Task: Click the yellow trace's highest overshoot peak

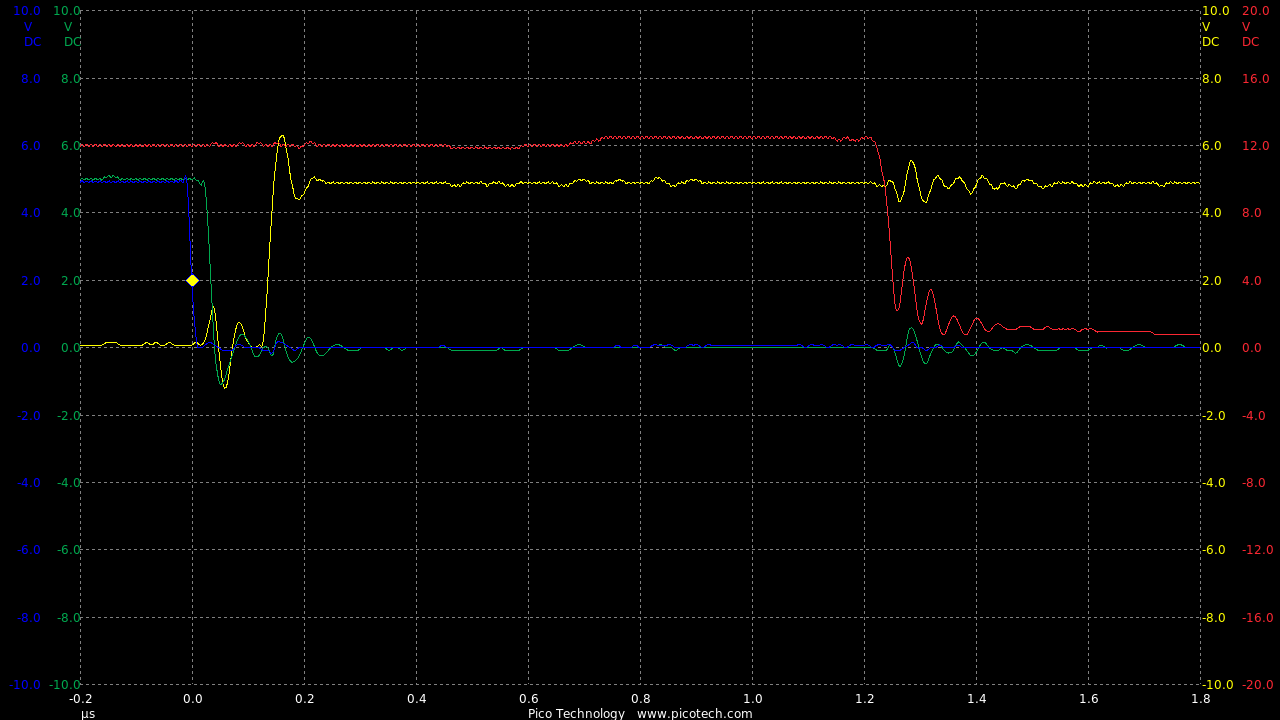Action: tap(282, 136)
